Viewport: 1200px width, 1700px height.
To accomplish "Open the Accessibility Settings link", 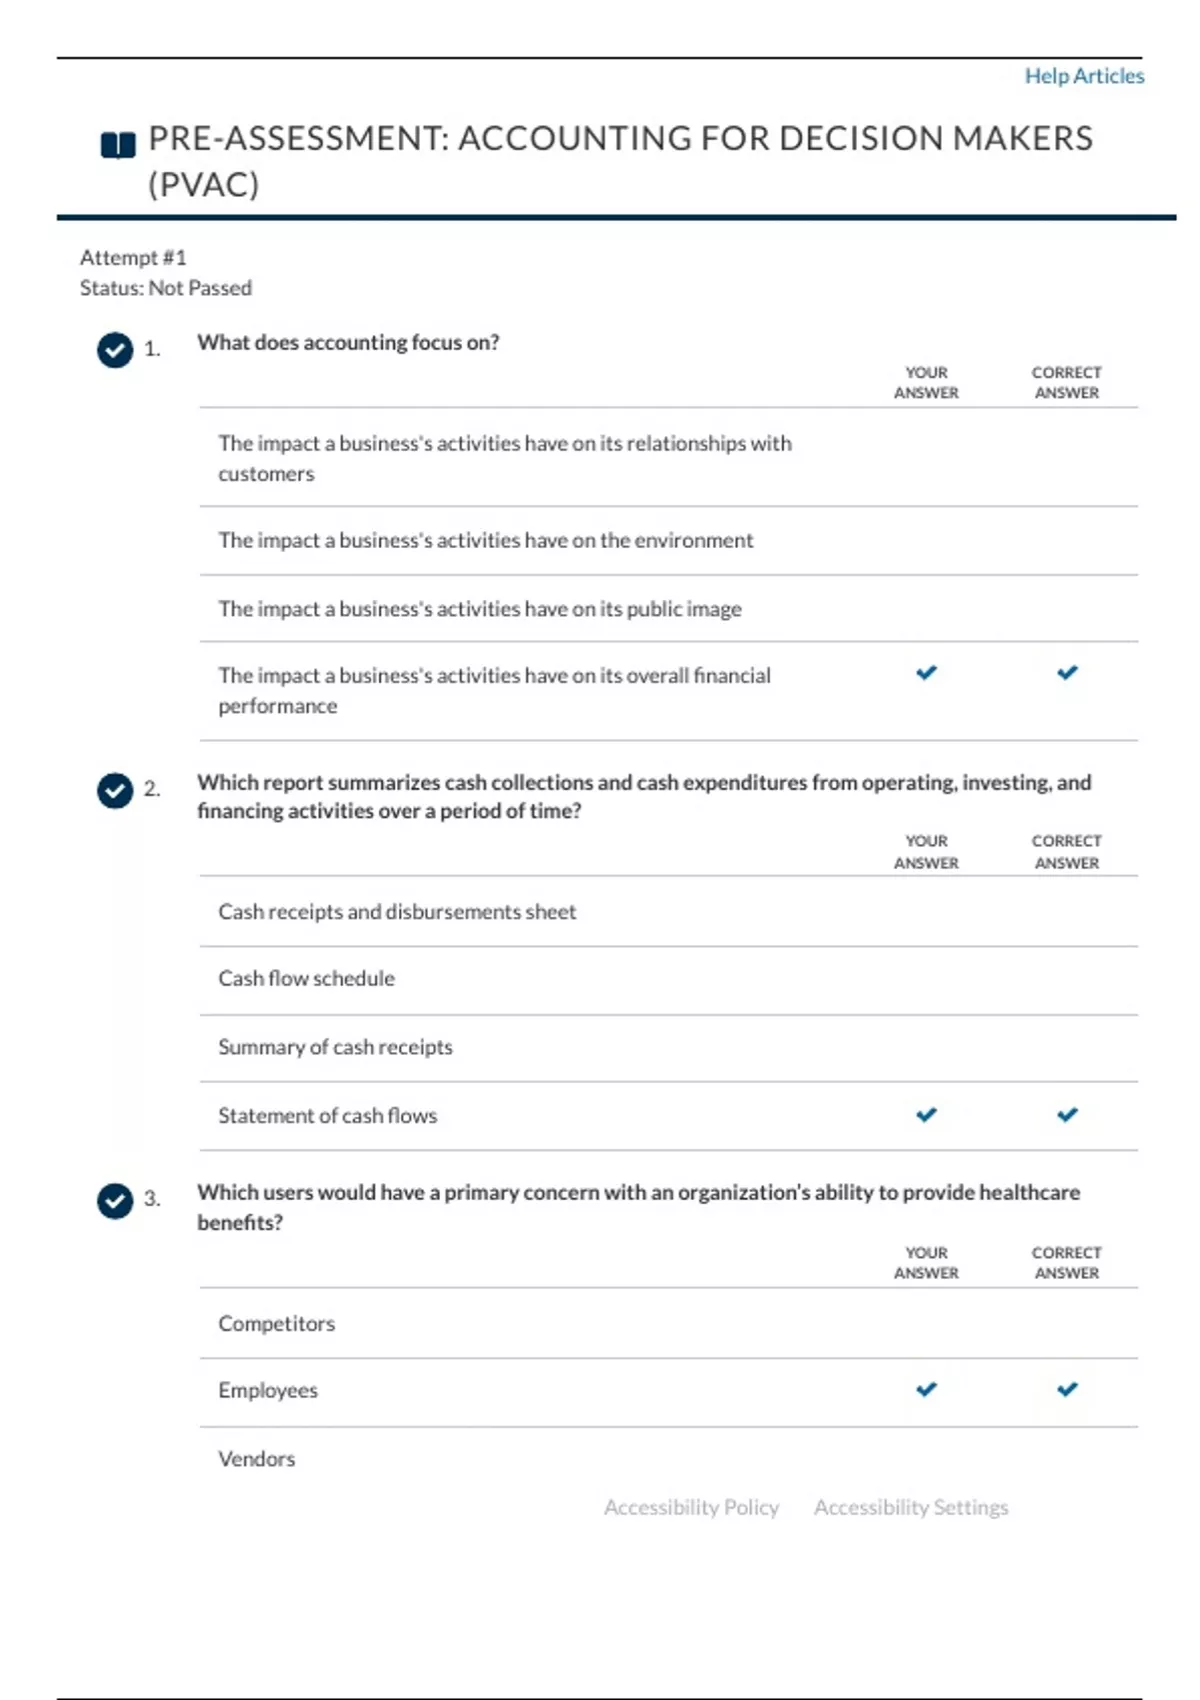I will 911,1507.
